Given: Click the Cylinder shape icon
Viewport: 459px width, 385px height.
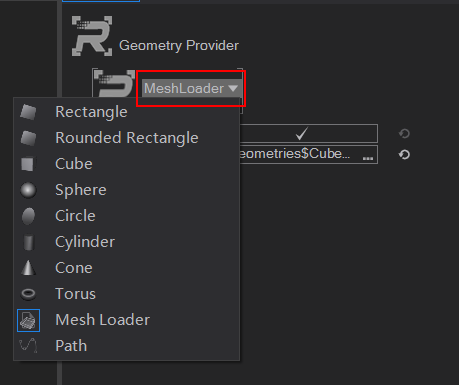Looking at the screenshot, I should tap(29, 242).
